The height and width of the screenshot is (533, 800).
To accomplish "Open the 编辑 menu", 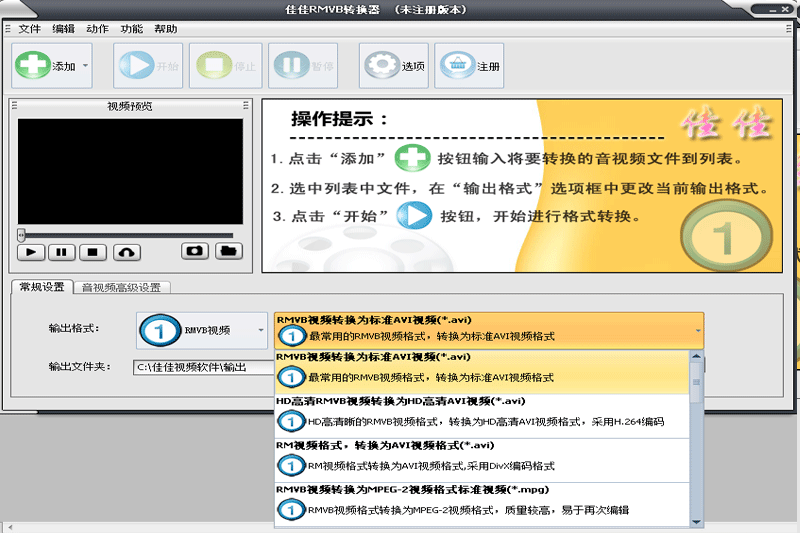I will (63, 29).
